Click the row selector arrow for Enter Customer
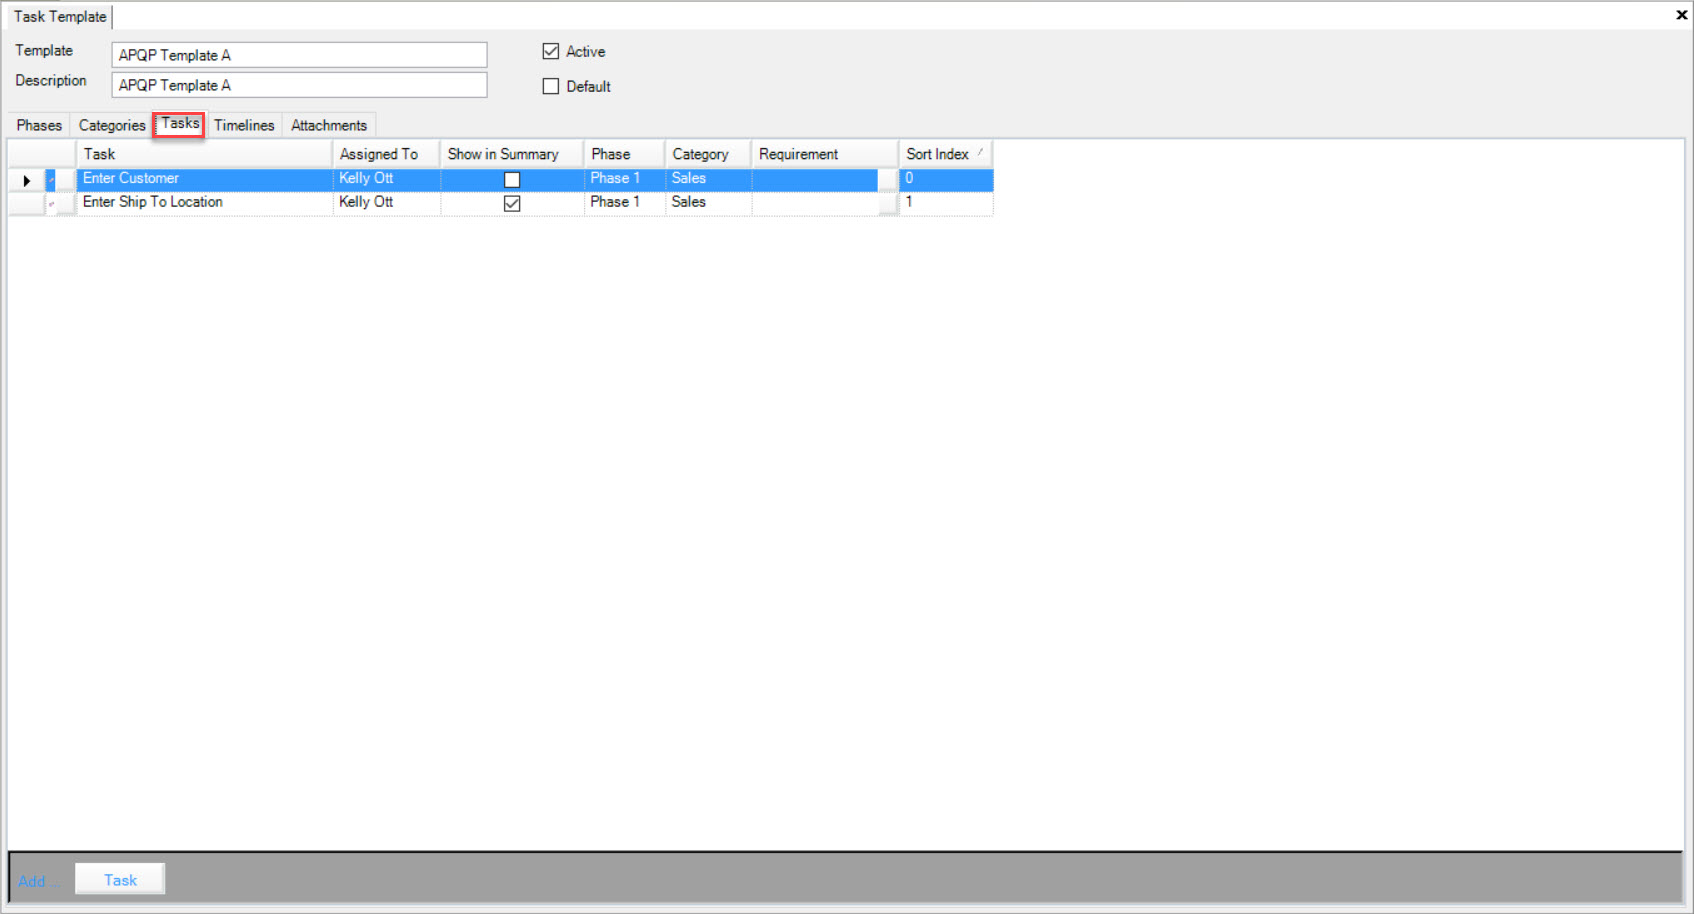 (x=27, y=180)
